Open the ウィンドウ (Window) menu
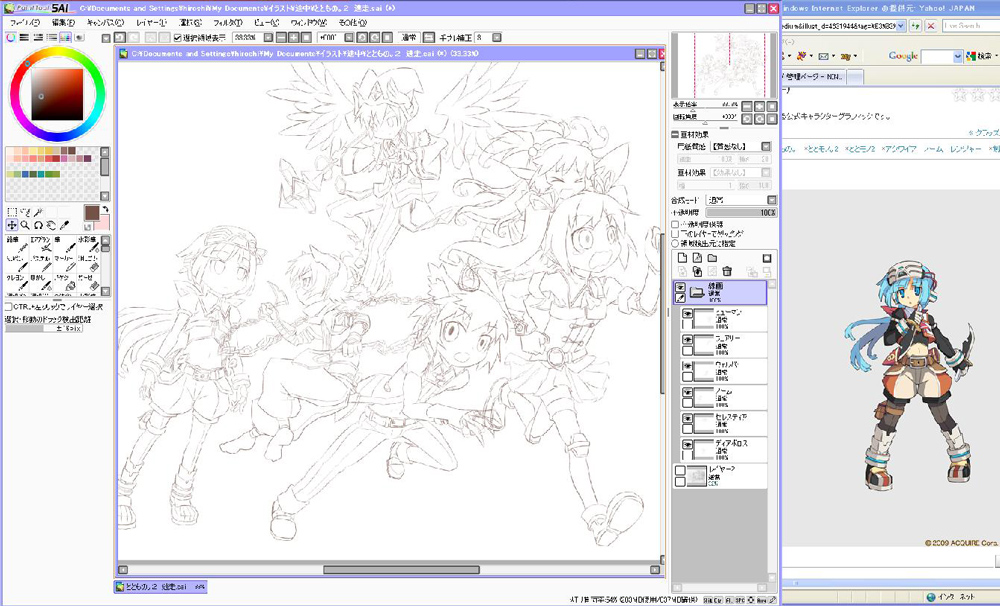 coord(310,22)
